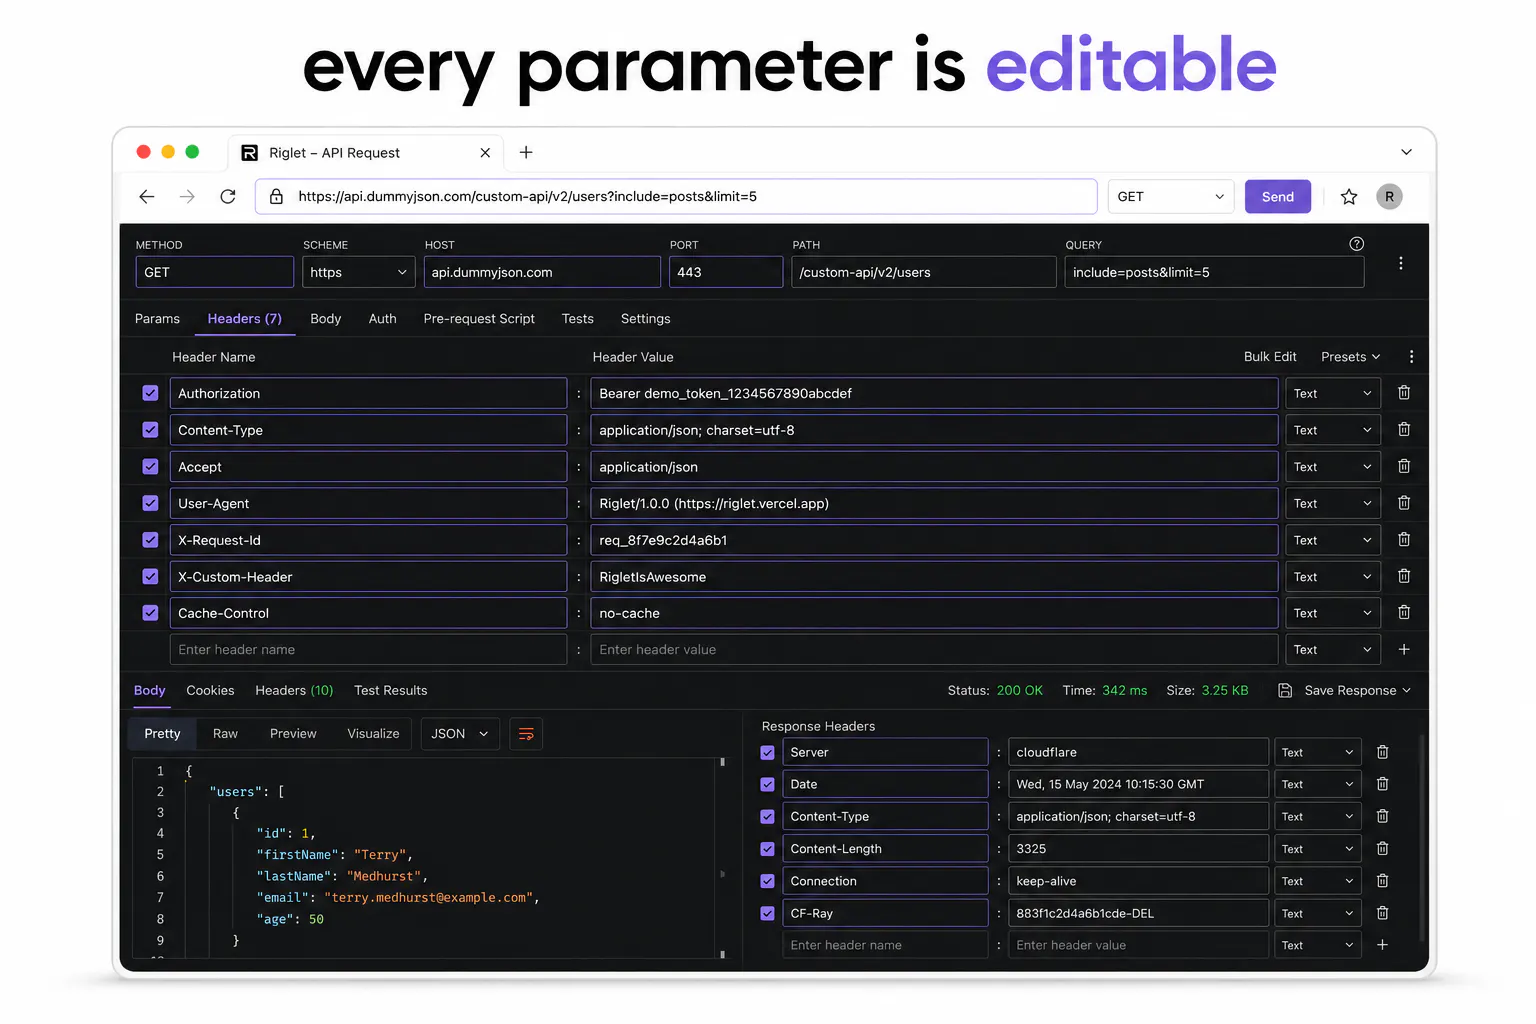
Task: Uncheck the Date response header checkbox
Action: (x=767, y=784)
